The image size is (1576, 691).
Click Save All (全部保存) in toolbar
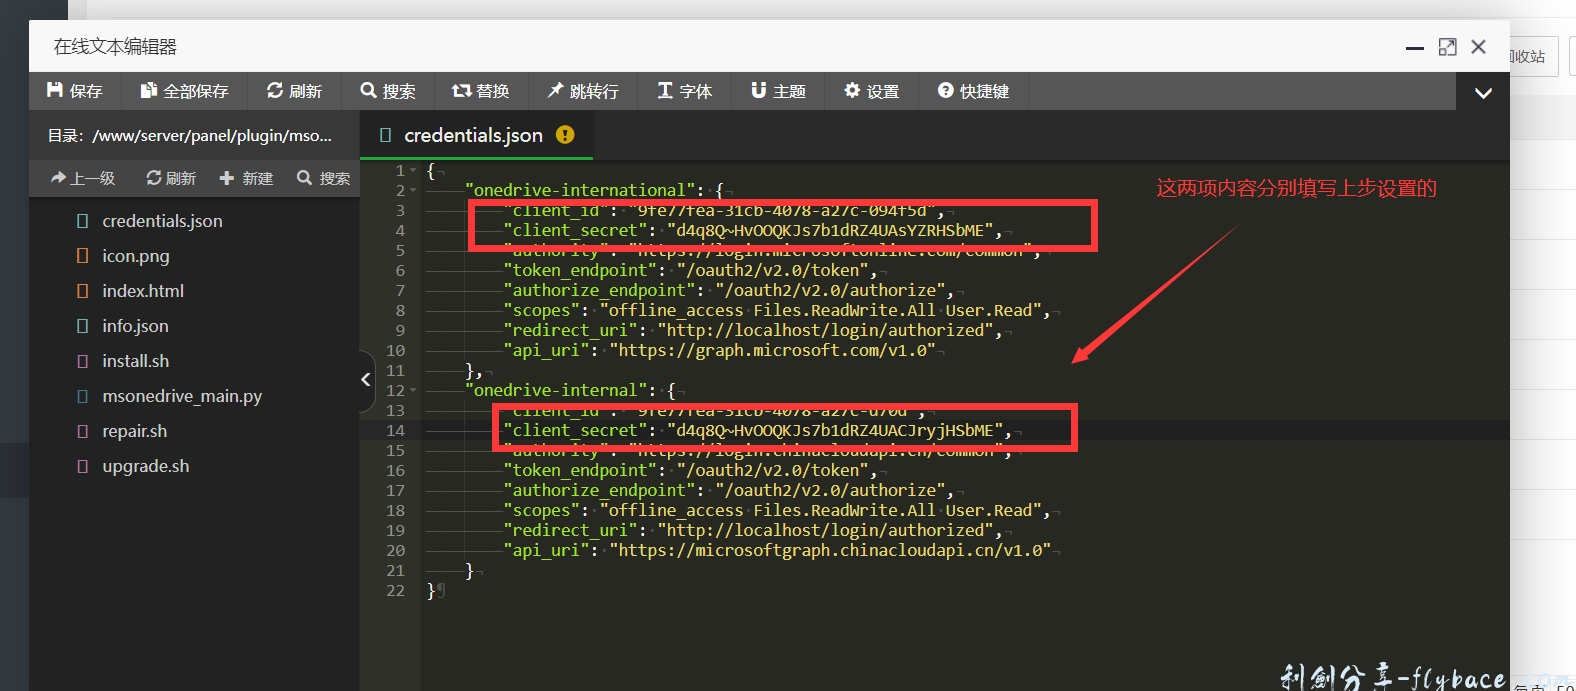pos(185,91)
